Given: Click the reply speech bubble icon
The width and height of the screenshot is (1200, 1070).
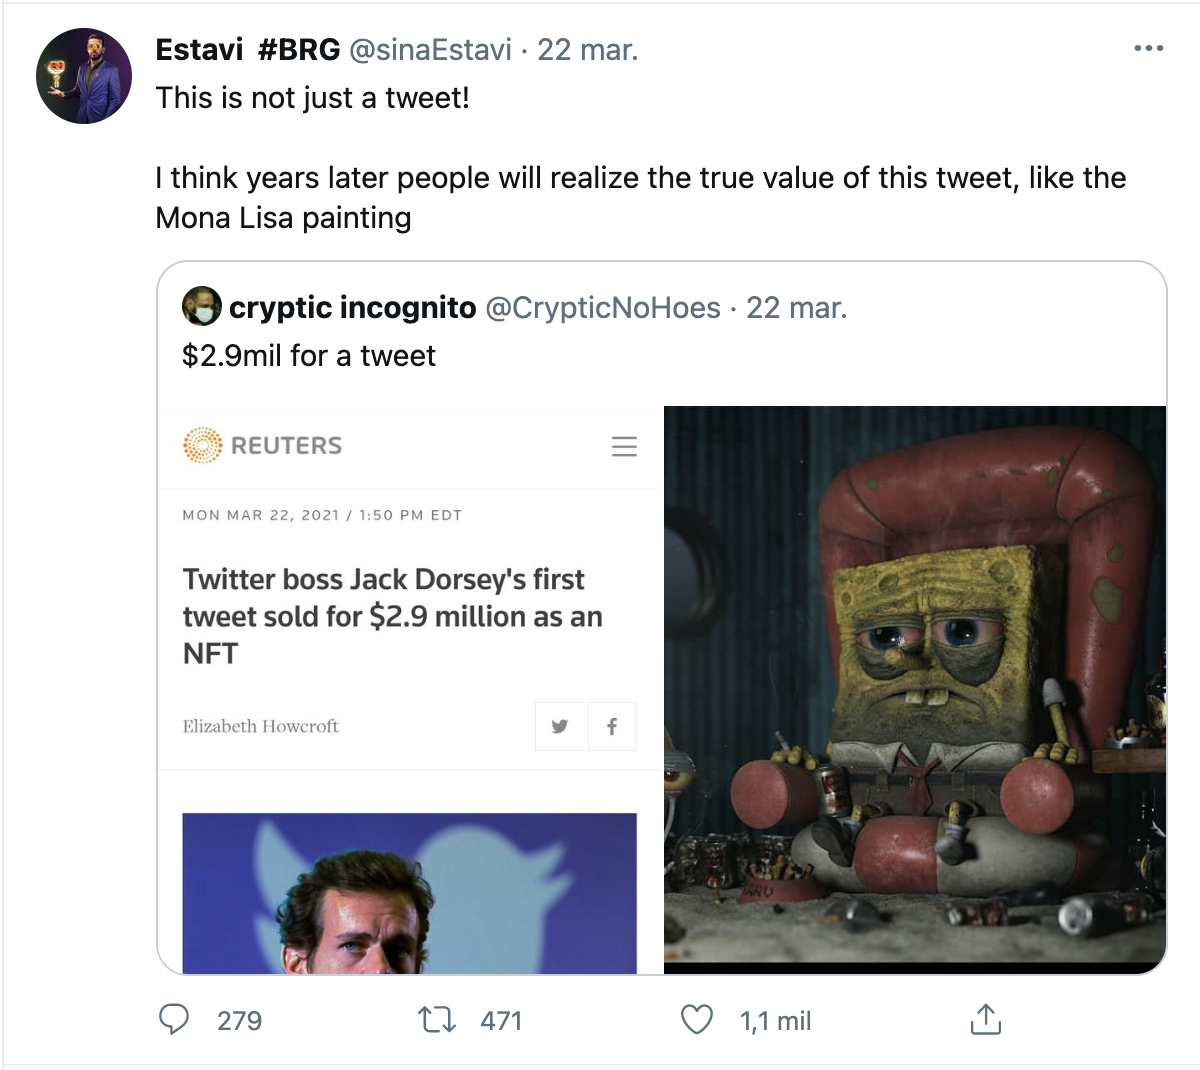Looking at the screenshot, I should point(174,1019).
